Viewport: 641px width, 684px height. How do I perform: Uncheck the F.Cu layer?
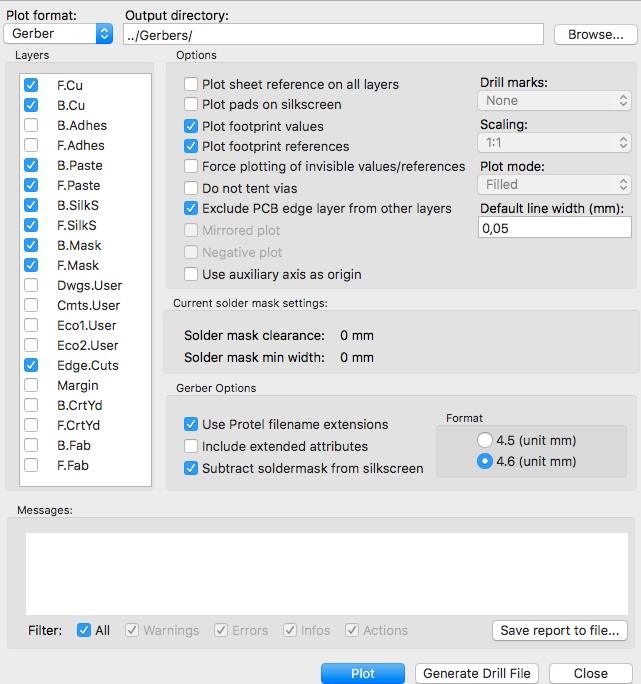point(31,85)
